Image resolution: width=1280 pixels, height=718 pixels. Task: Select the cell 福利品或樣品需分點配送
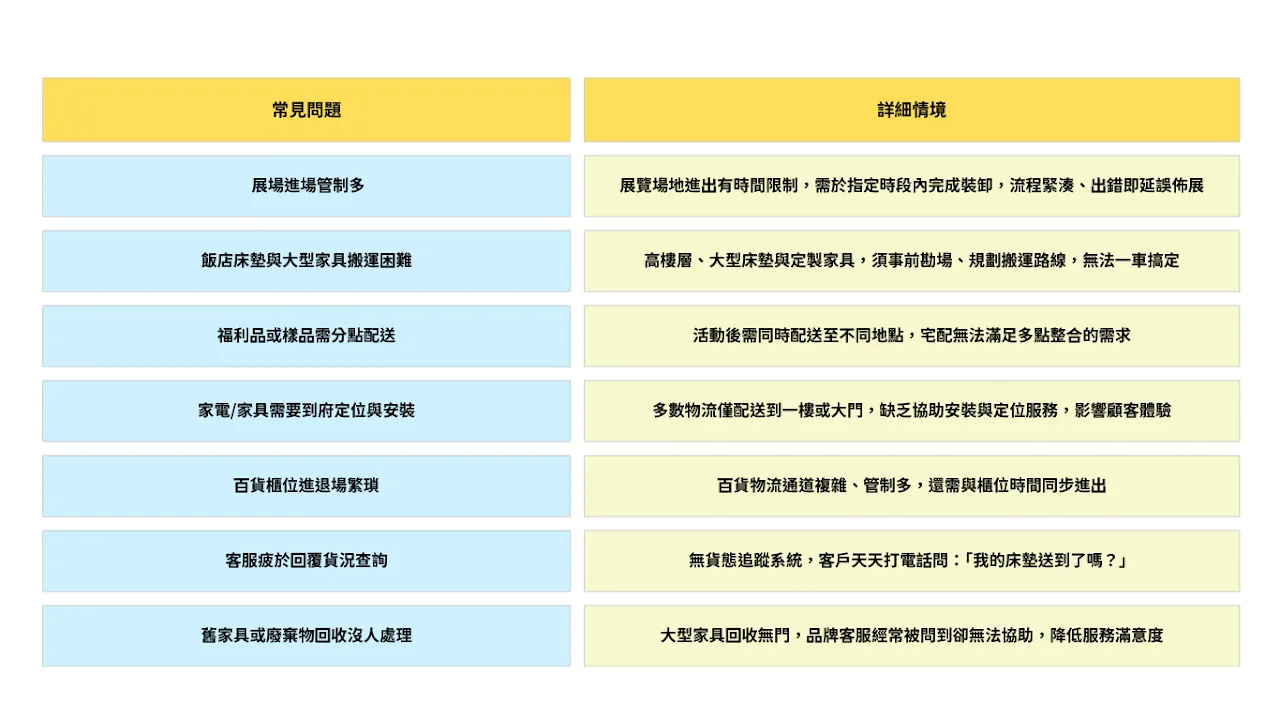(x=306, y=336)
